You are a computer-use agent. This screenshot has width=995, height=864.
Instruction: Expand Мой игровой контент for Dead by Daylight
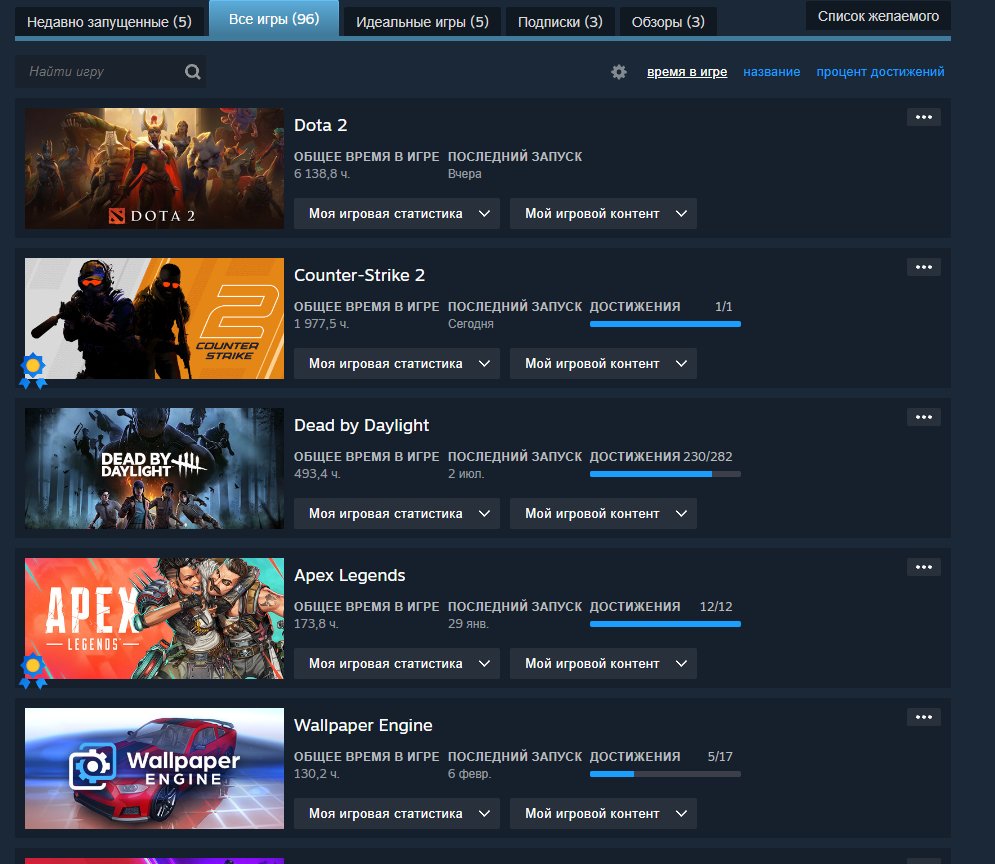[603, 514]
